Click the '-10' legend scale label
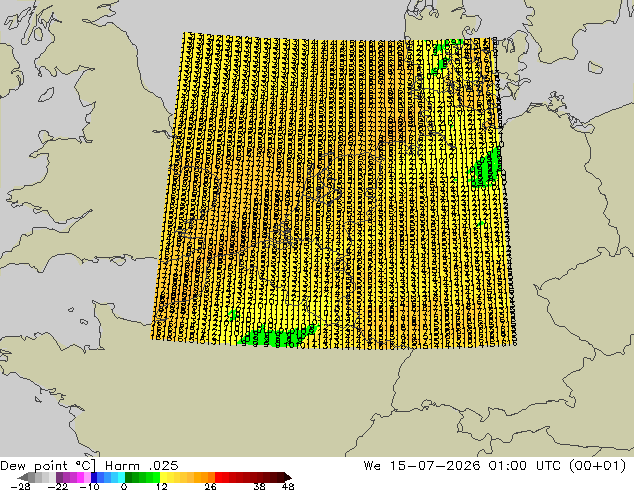The width and height of the screenshot is (634, 490). click(89, 486)
